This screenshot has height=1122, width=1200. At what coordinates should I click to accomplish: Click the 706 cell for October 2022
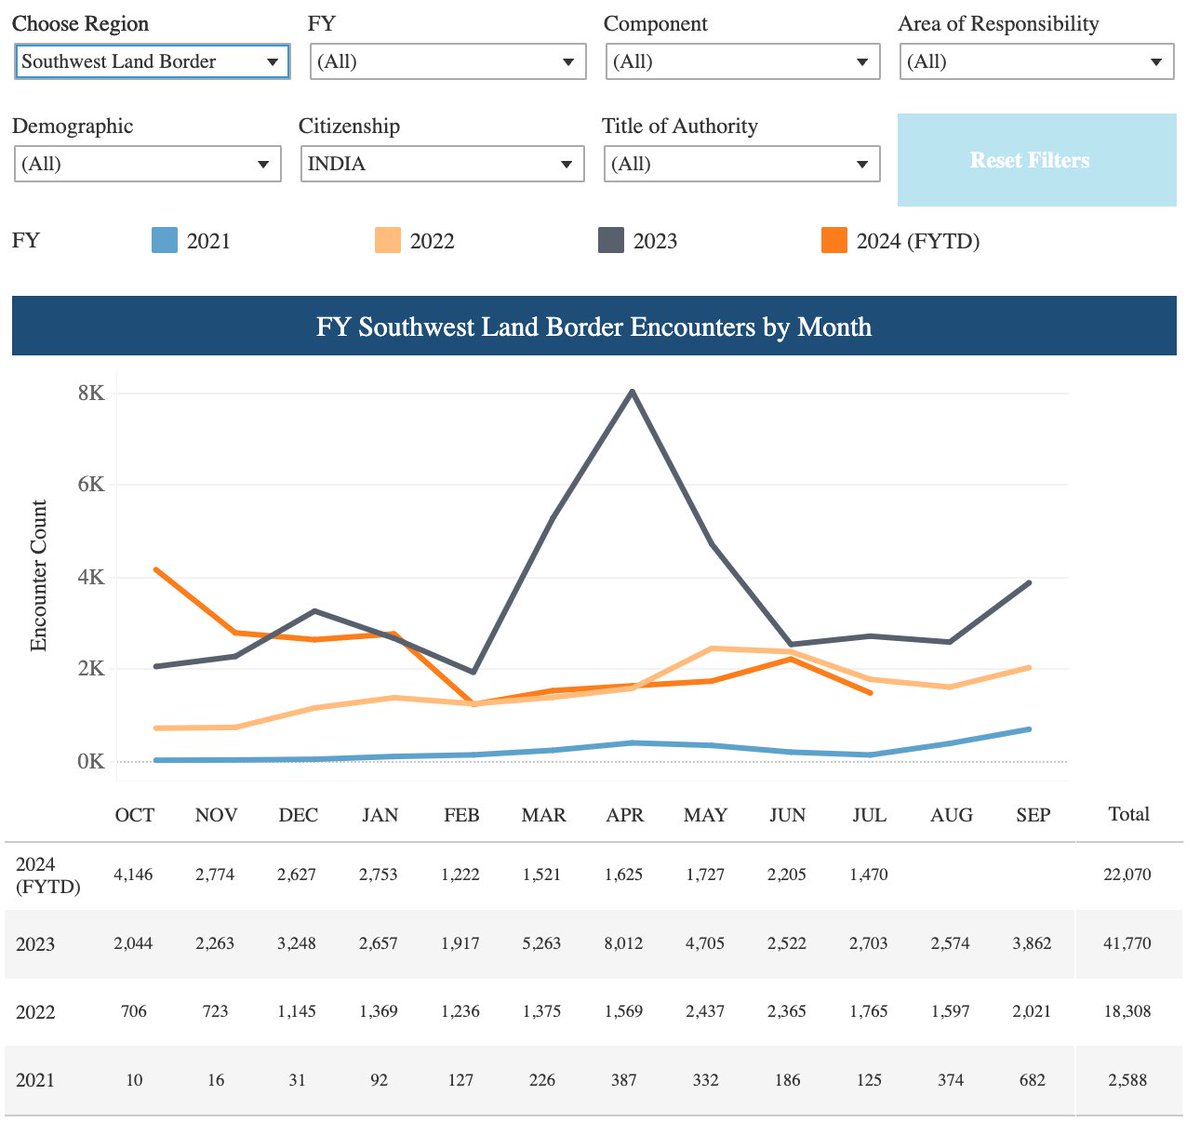coord(134,1011)
